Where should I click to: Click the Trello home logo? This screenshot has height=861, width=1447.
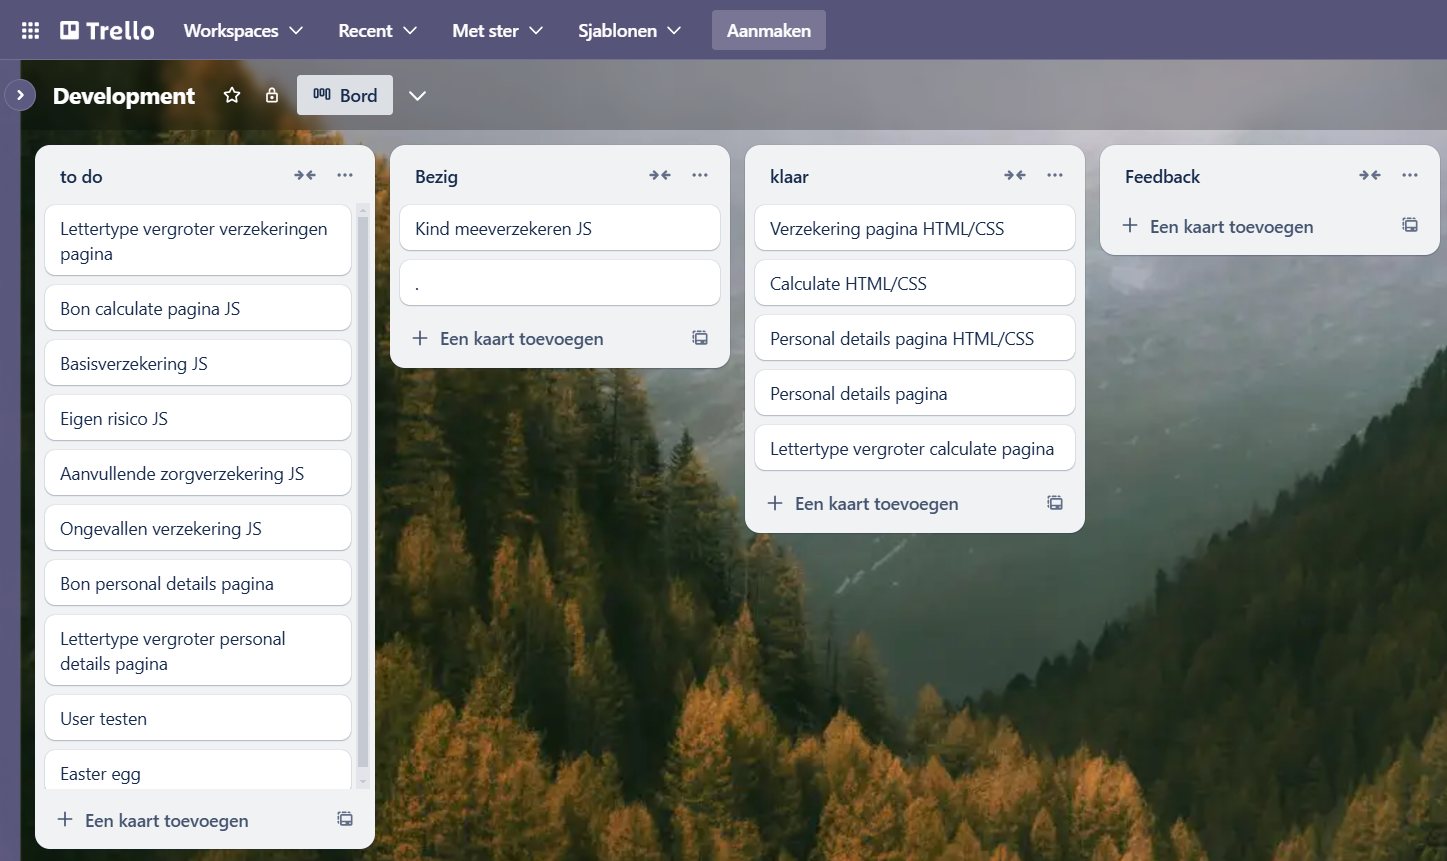107,30
